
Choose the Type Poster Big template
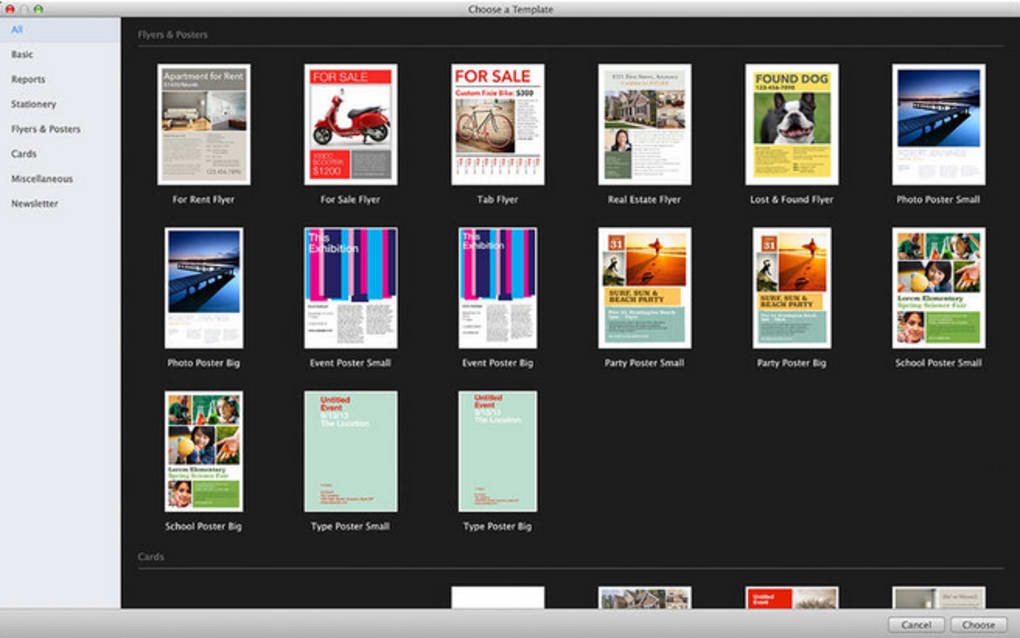coord(498,451)
